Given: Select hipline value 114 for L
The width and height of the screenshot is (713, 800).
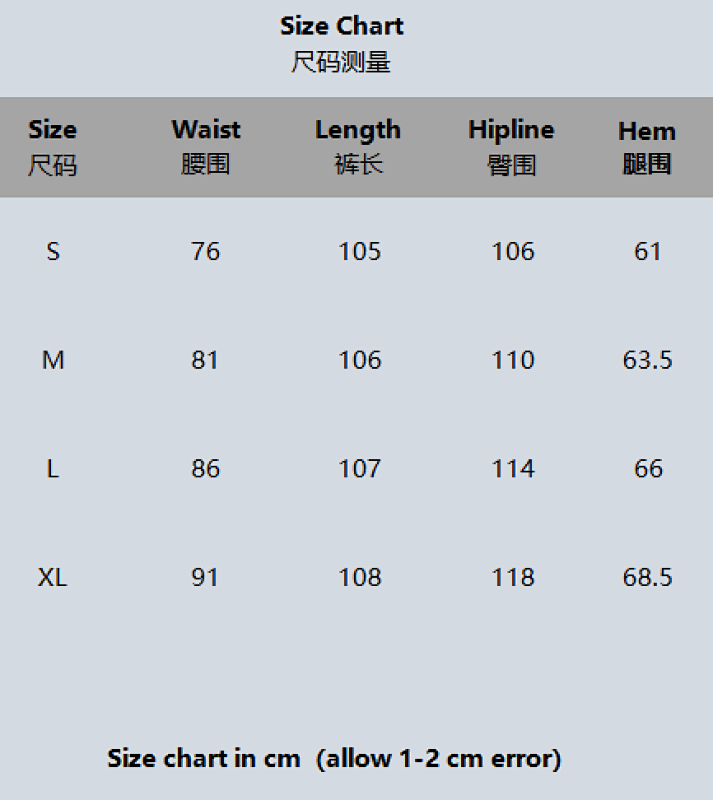Looking at the screenshot, I should point(513,469).
